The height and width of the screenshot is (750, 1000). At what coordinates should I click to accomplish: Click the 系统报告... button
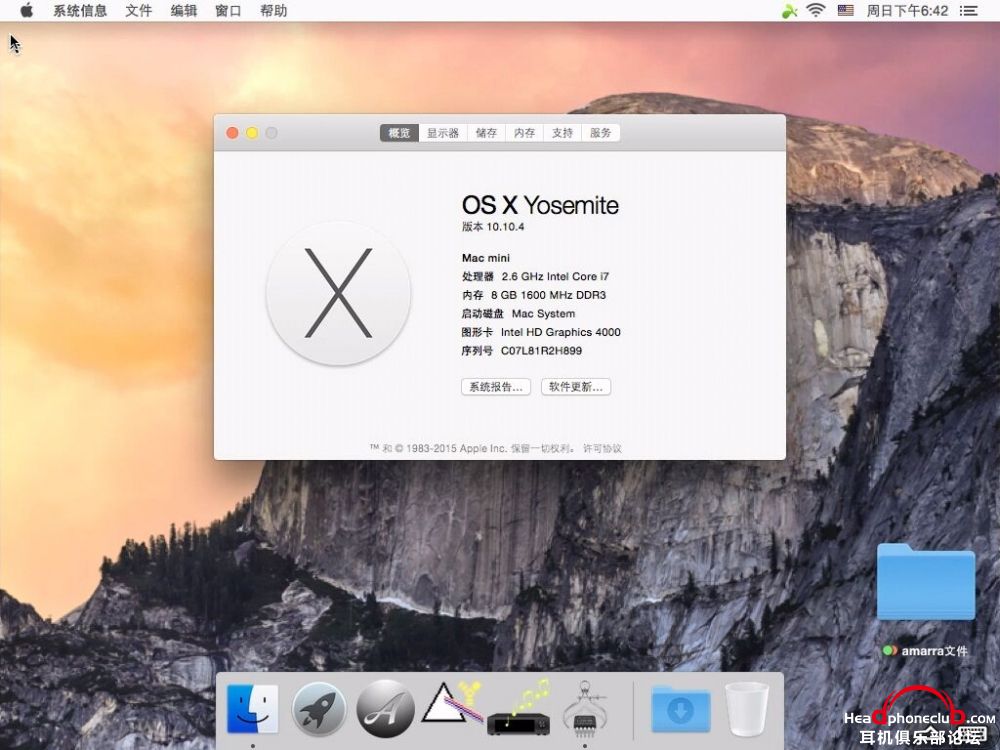[496, 387]
